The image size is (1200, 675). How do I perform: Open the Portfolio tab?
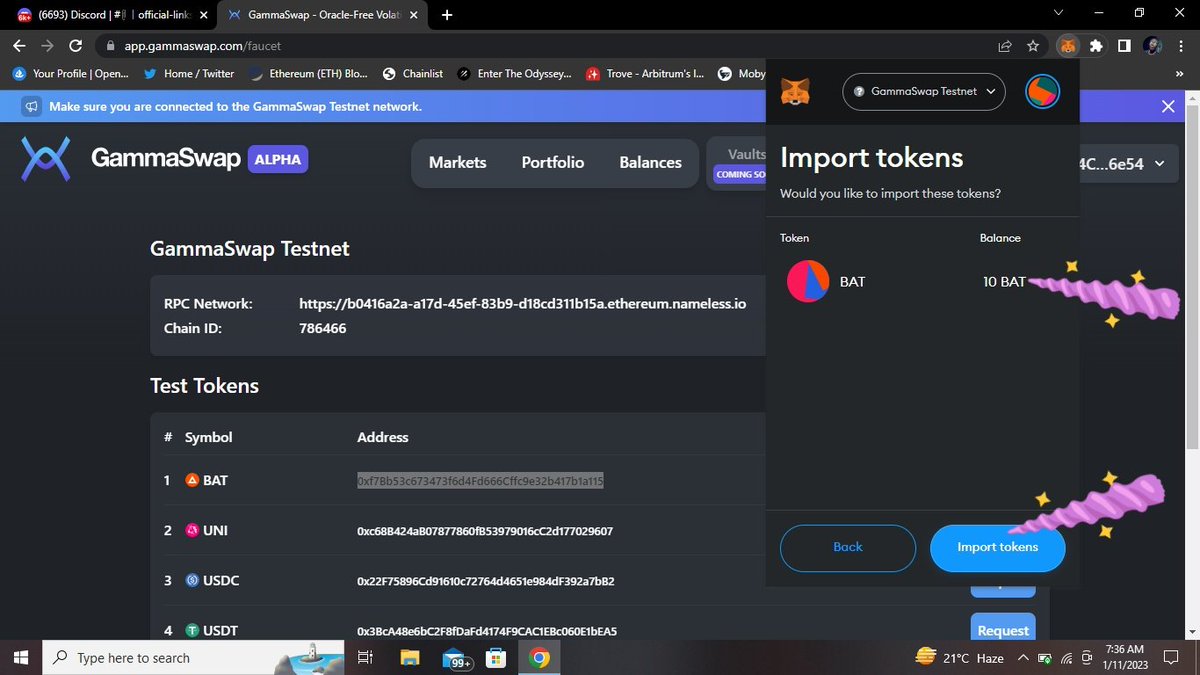[553, 162]
